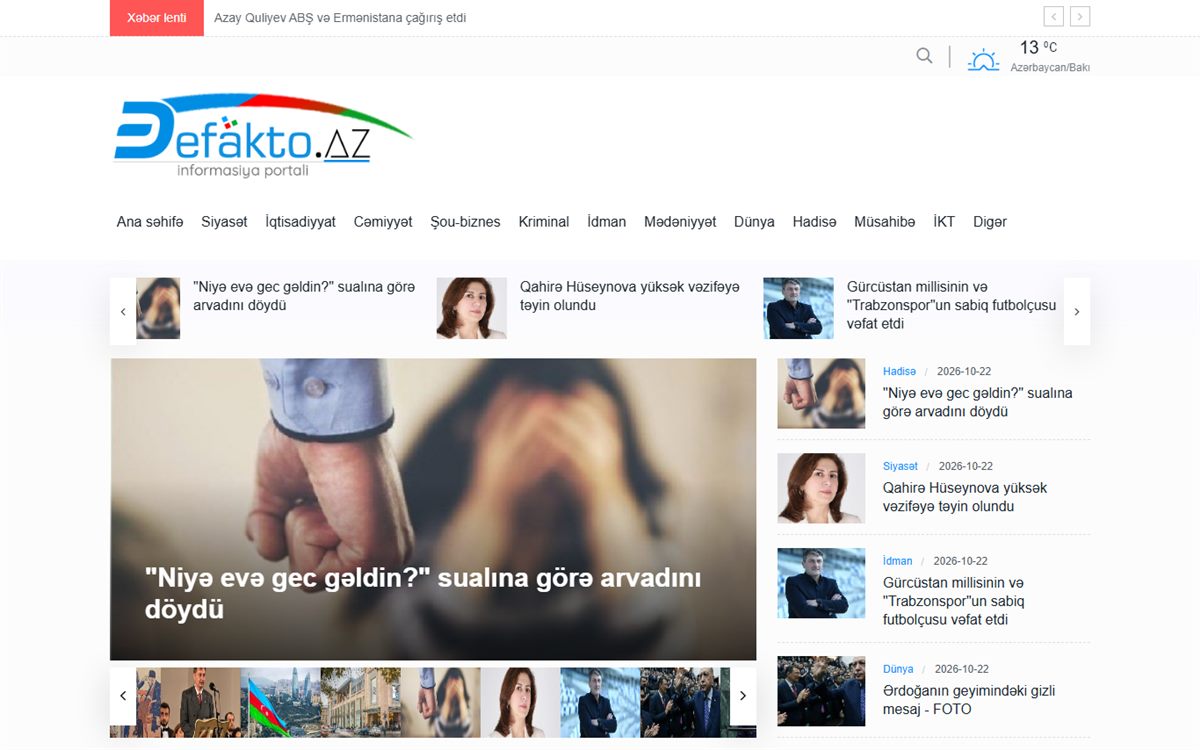The height and width of the screenshot is (750, 1200).
Task: Open the İqtisadiyyat section
Action: pyautogui.click(x=301, y=222)
